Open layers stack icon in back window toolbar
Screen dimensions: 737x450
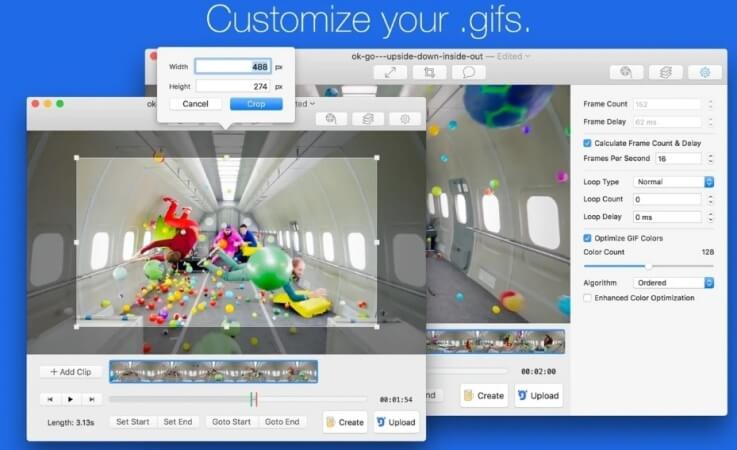coord(665,72)
